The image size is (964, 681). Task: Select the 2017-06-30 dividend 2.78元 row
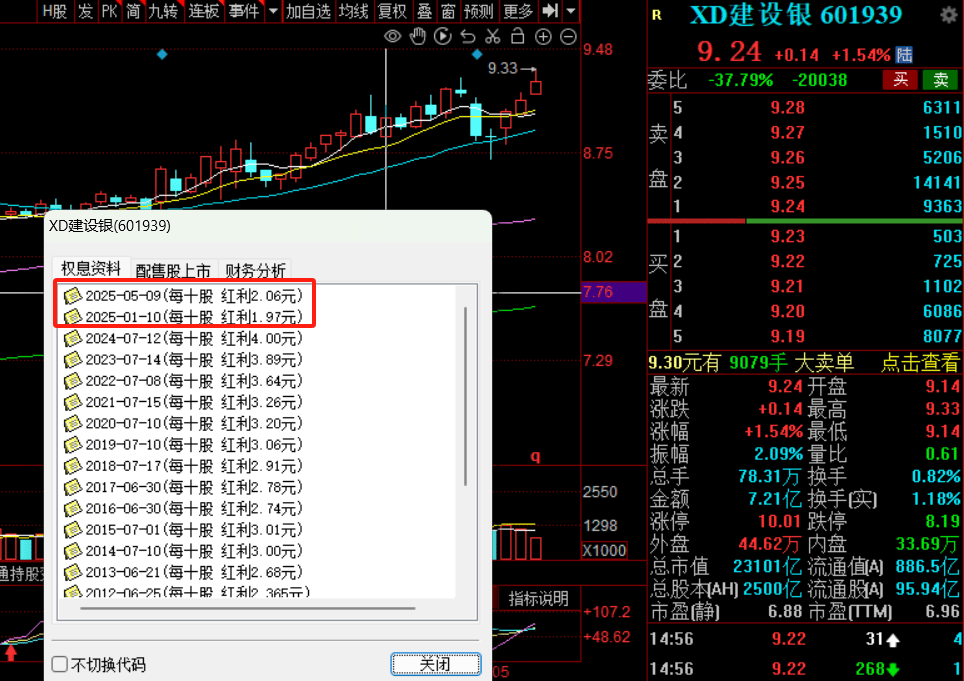(184, 487)
